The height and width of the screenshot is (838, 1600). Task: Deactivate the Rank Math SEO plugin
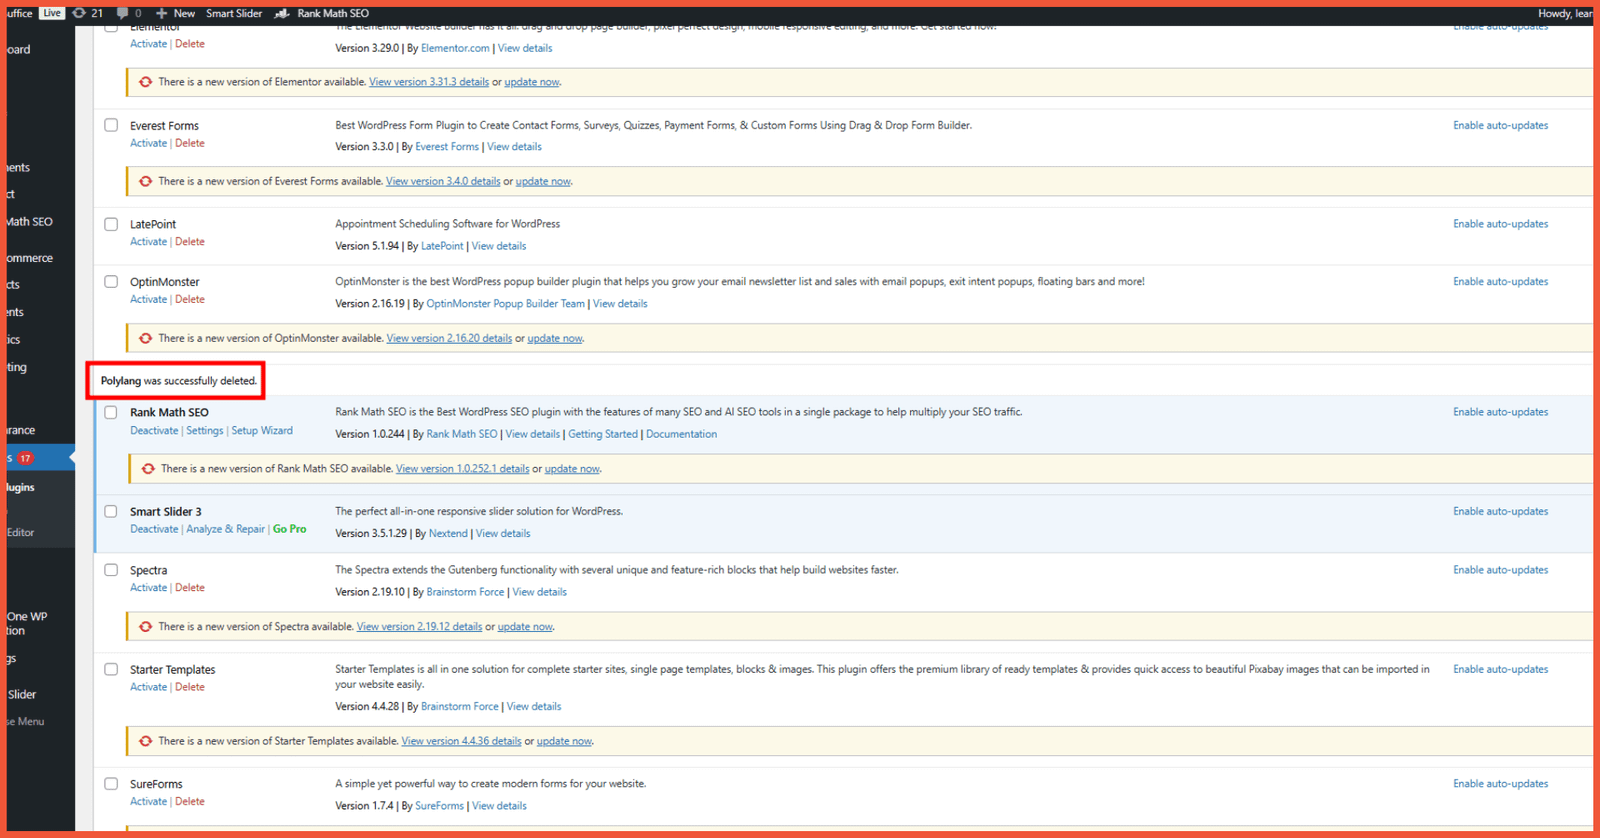[154, 430]
